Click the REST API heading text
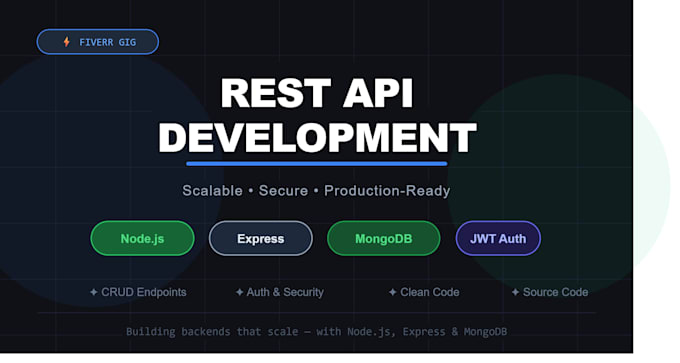 317,93
